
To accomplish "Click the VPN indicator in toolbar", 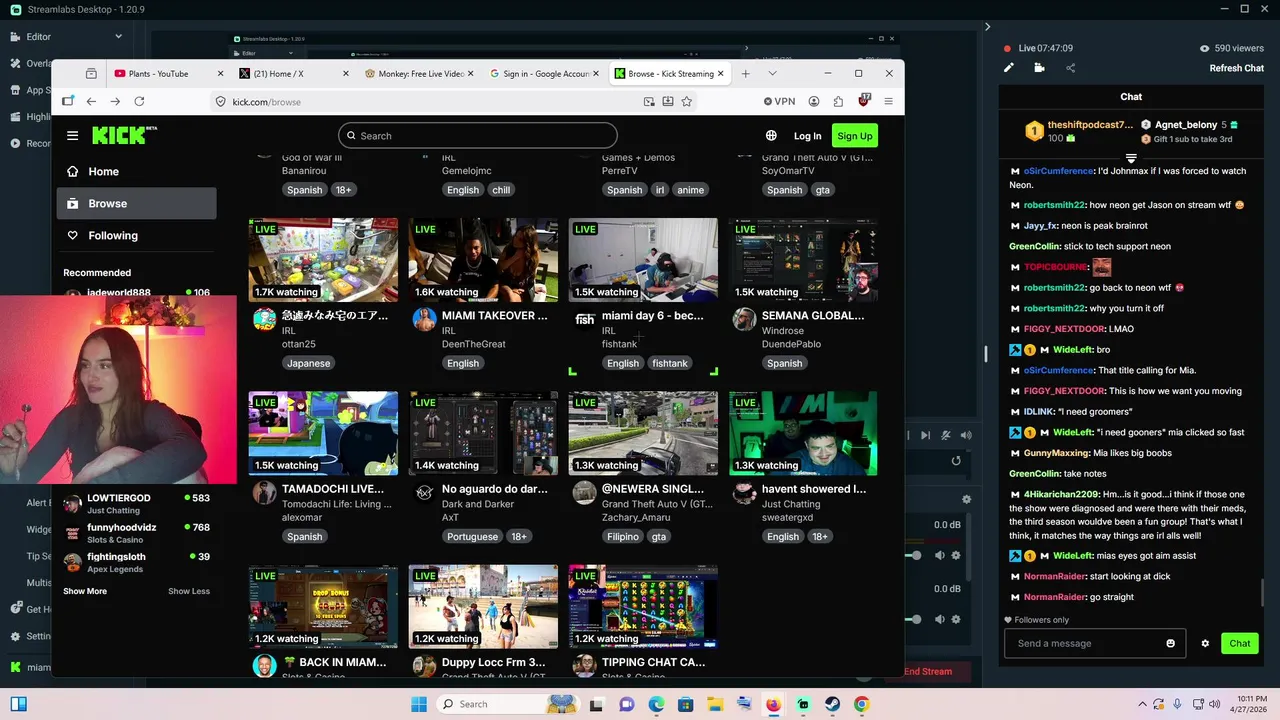I will click(779, 101).
